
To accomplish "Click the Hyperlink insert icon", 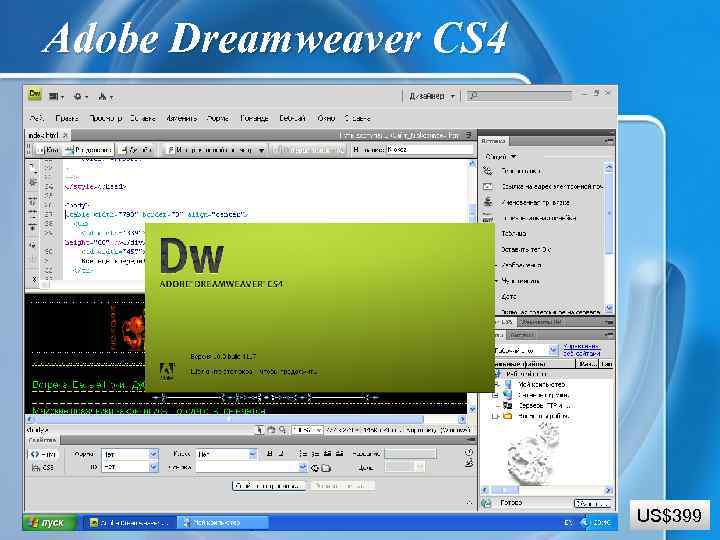I will point(488,171).
